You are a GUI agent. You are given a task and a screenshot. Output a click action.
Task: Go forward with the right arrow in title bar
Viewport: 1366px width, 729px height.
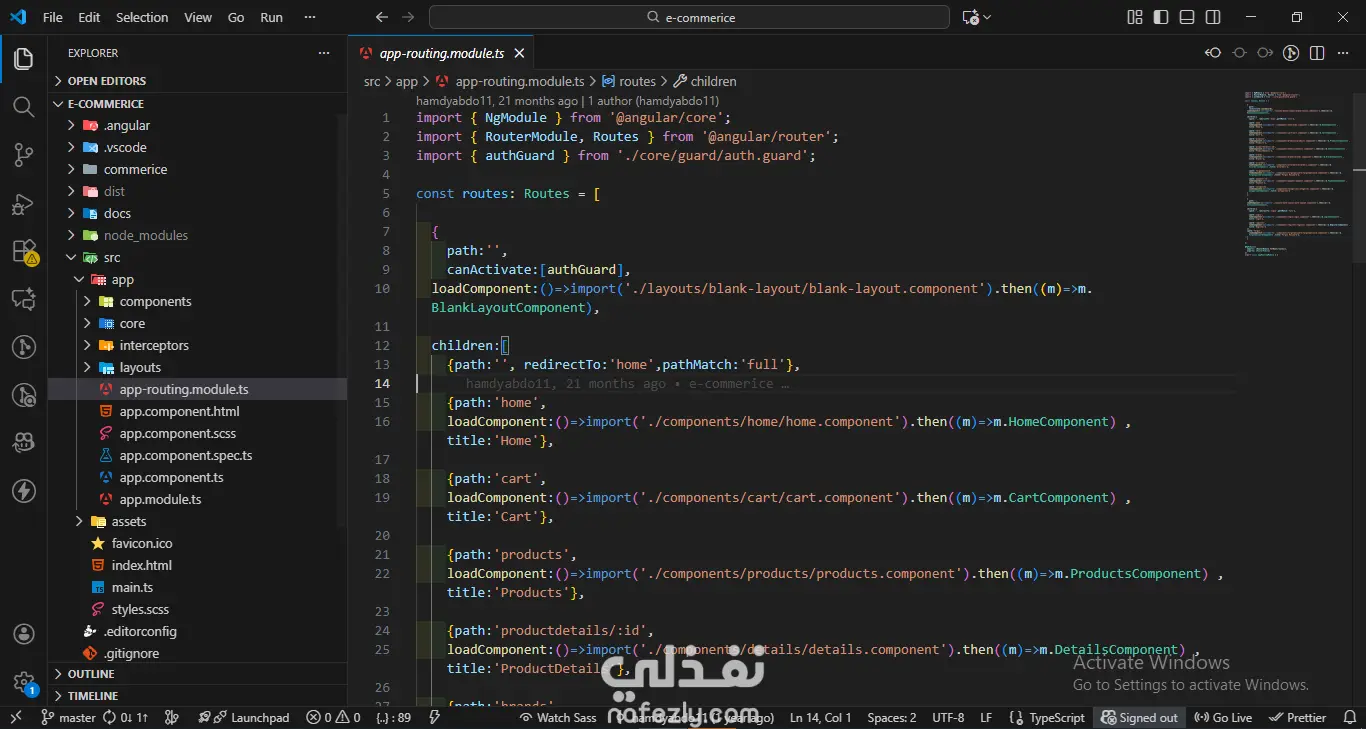coord(407,17)
